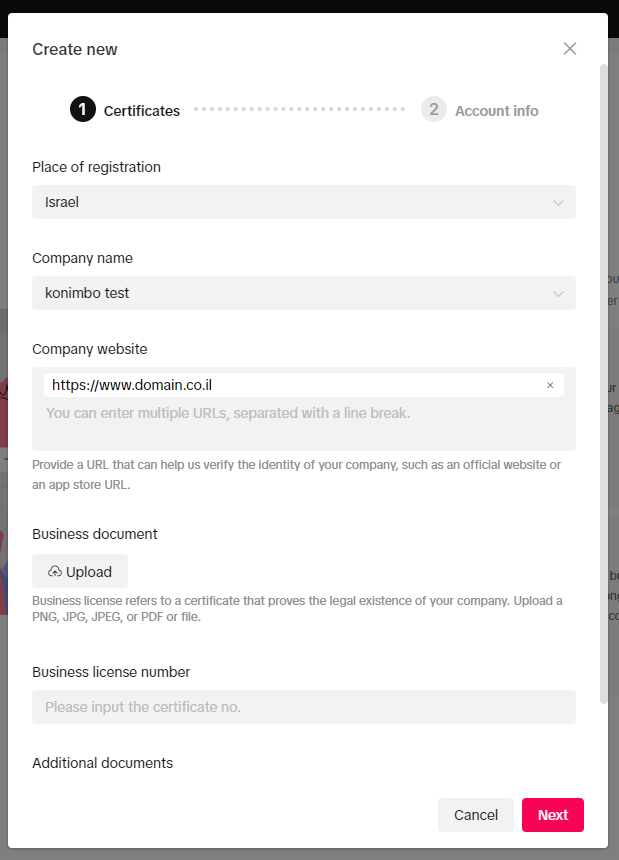Click the cloud upload icon
The height and width of the screenshot is (860, 619).
tap(55, 572)
